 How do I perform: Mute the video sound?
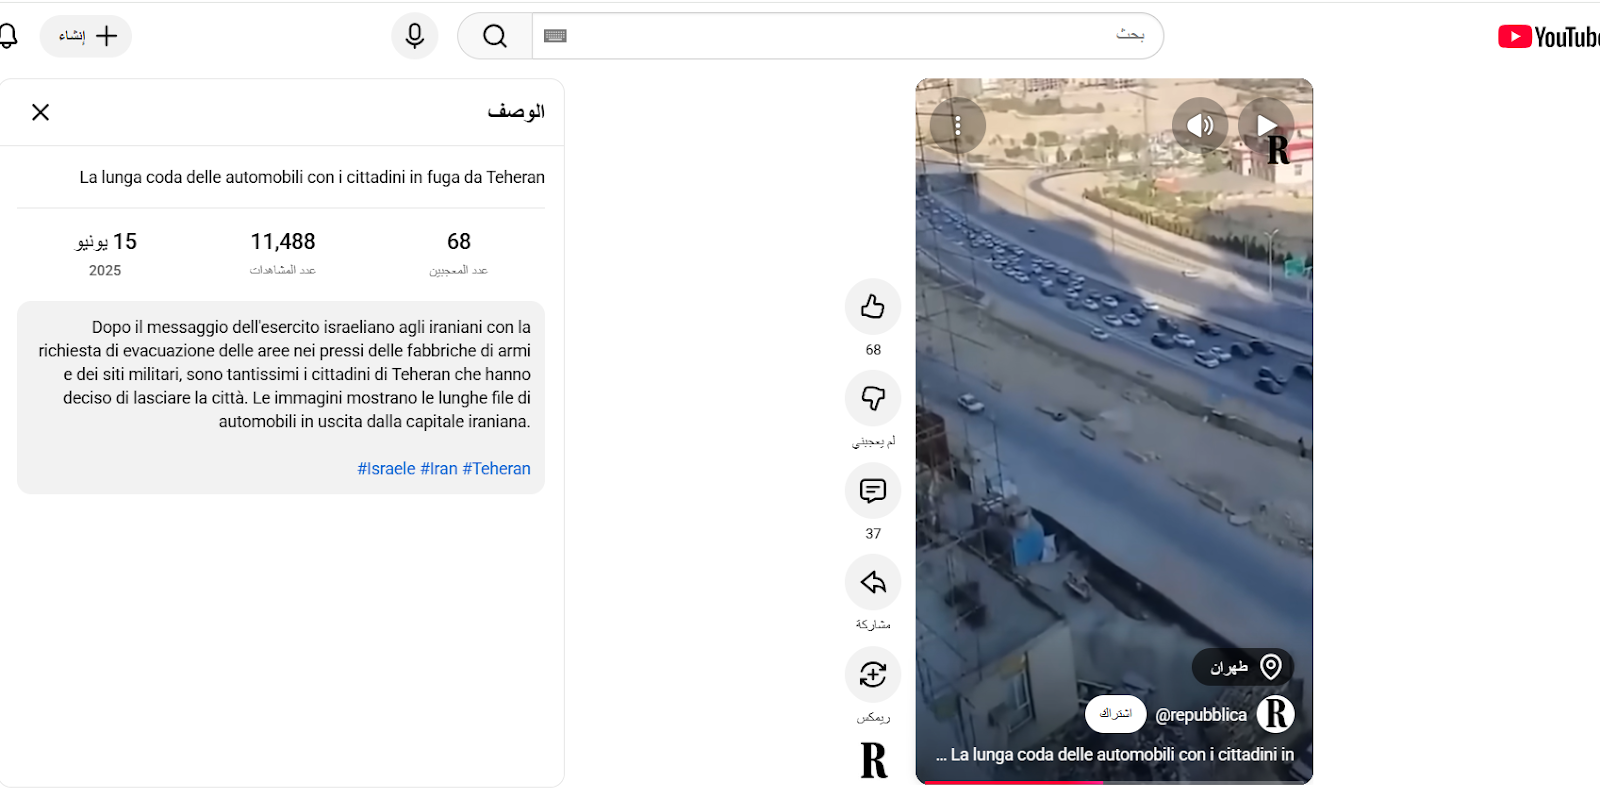[1200, 125]
